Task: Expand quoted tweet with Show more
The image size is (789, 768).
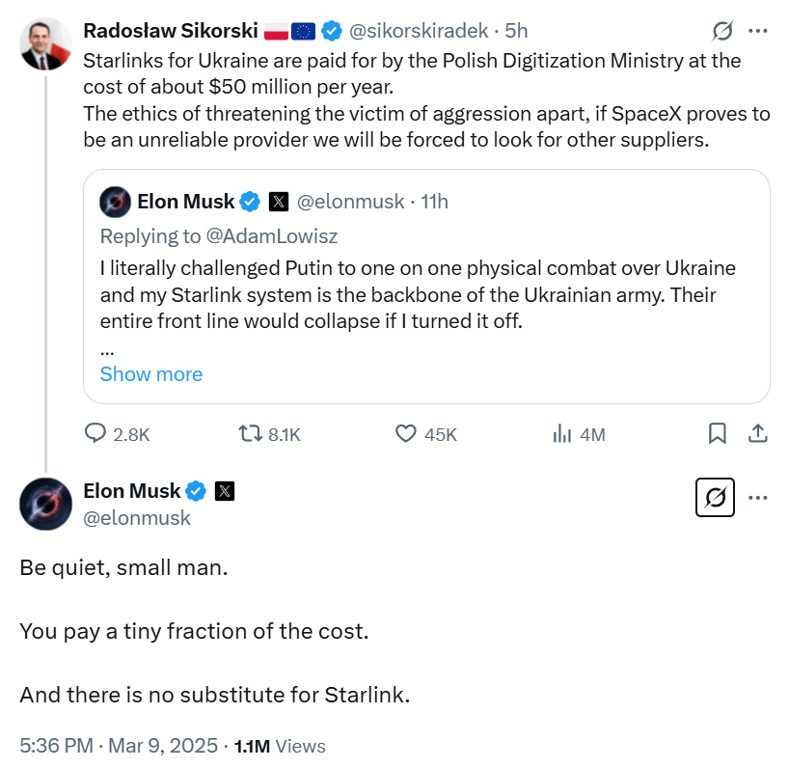Action: [x=151, y=374]
